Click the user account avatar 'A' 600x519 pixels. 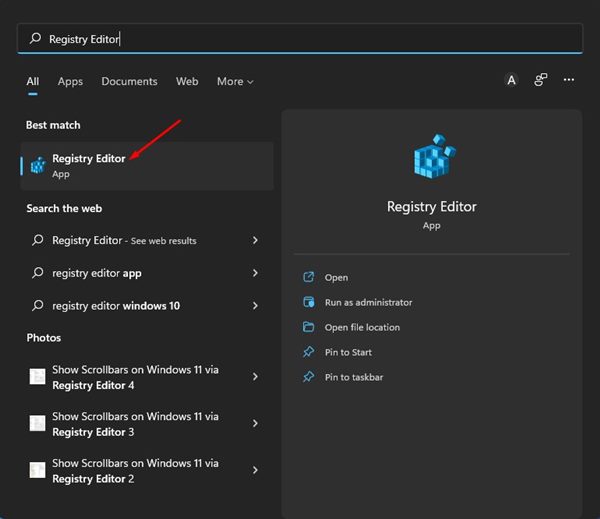512,81
